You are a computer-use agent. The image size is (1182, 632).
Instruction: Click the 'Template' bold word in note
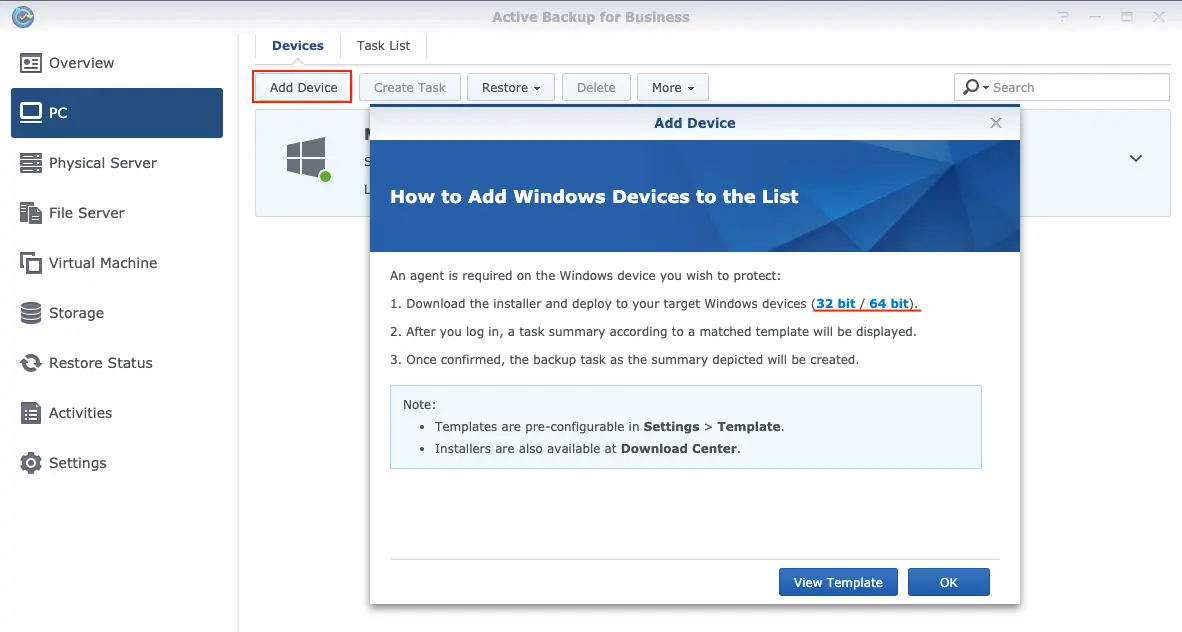pyautogui.click(x=749, y=427)
